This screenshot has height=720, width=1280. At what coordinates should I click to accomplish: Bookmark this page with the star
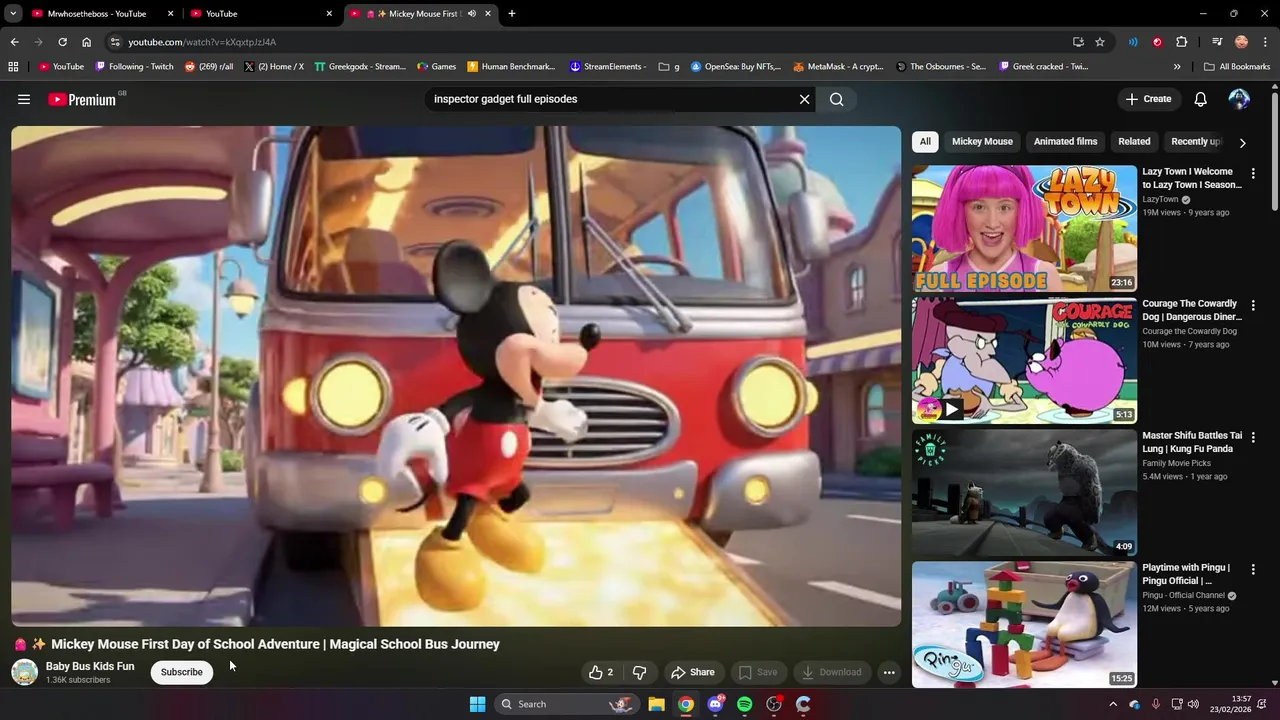pos(1100,42)
